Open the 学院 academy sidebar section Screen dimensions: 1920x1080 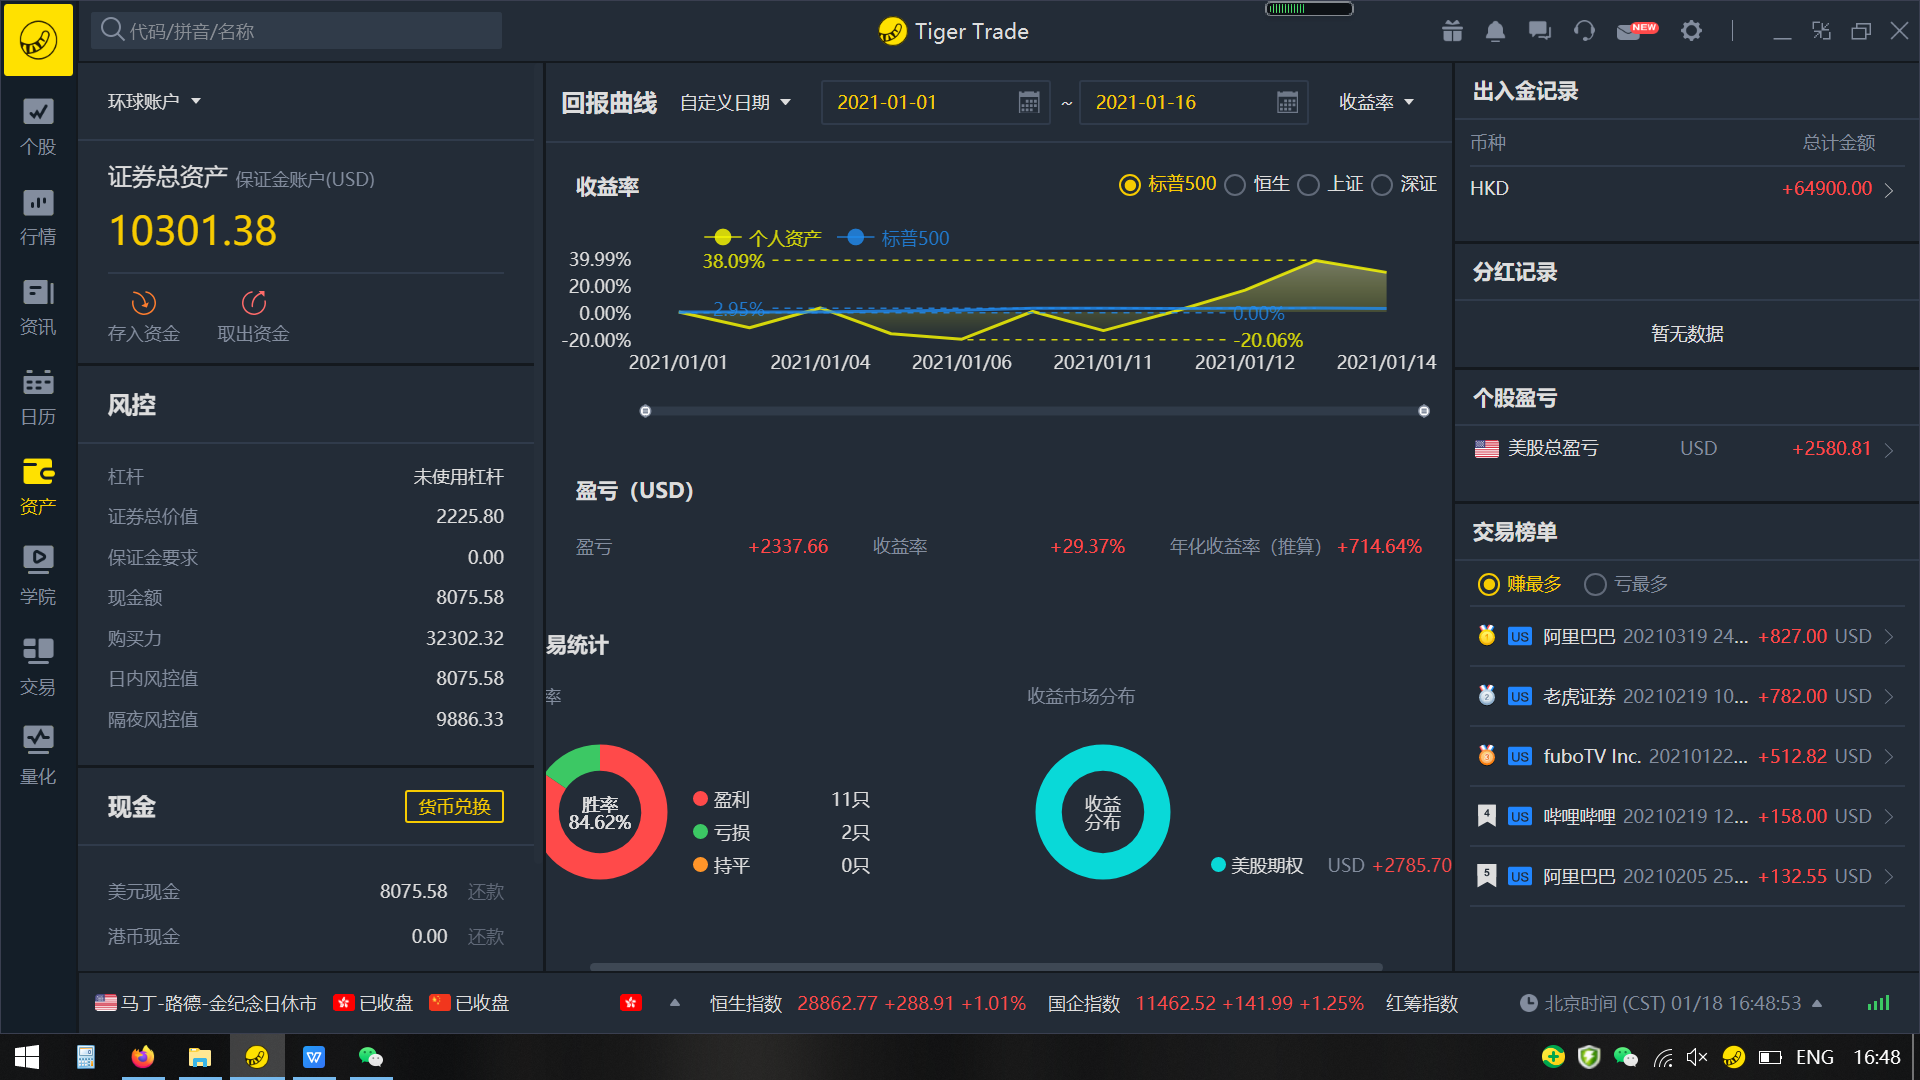click(38, 577)
